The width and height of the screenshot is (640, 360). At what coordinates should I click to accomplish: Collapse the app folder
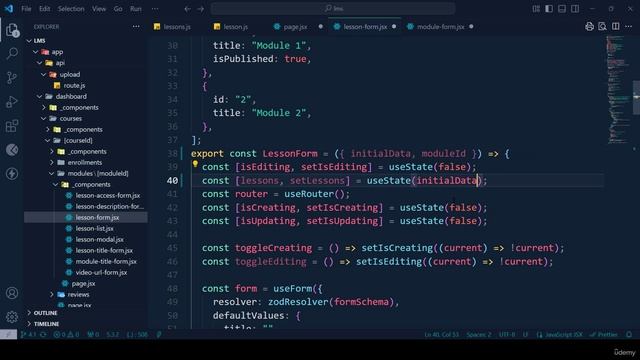(57, 52)
